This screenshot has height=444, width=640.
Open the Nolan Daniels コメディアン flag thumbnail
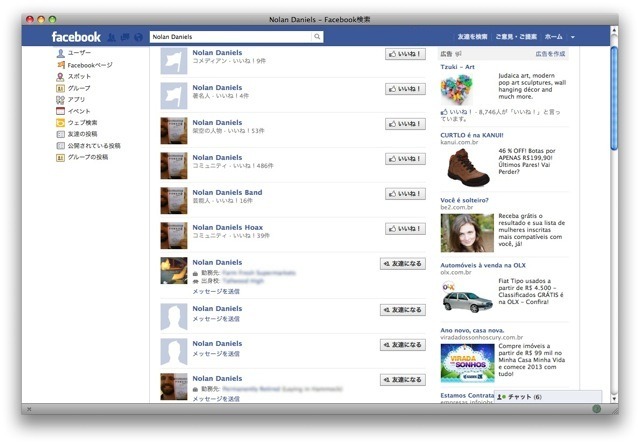(x=174, y=61)
